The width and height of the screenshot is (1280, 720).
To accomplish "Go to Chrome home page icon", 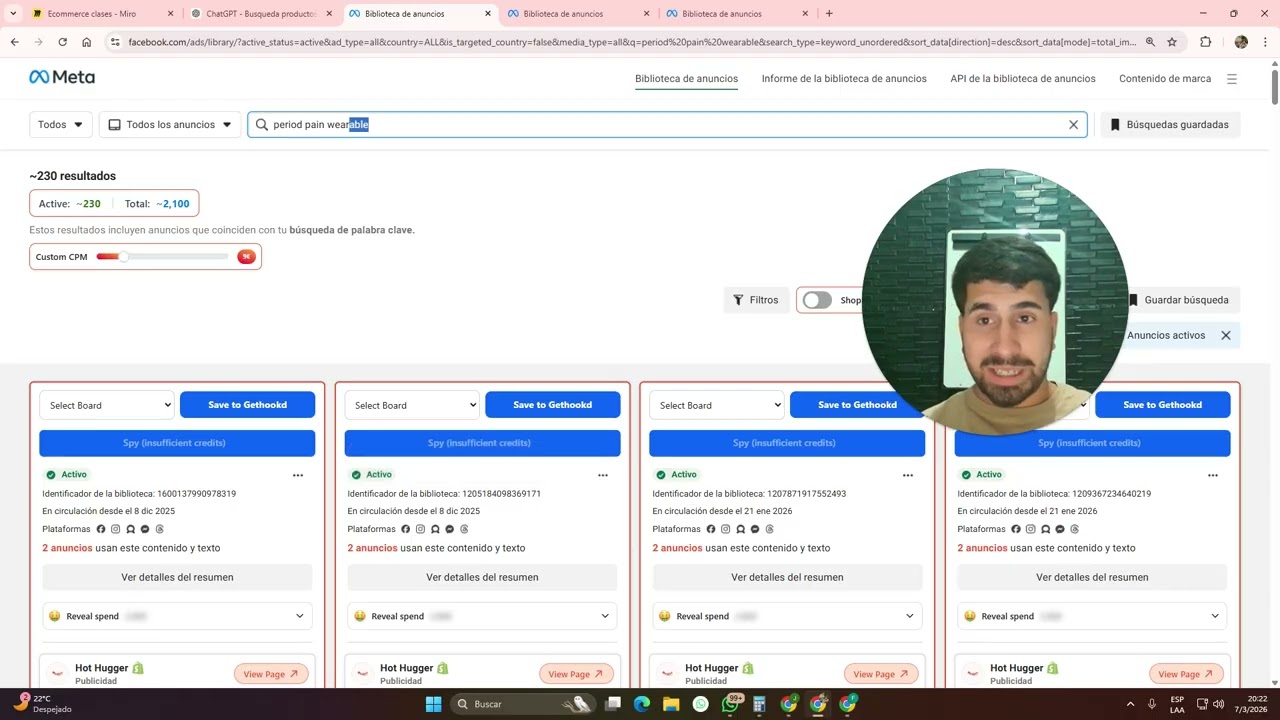I will [x=87, y=42].
